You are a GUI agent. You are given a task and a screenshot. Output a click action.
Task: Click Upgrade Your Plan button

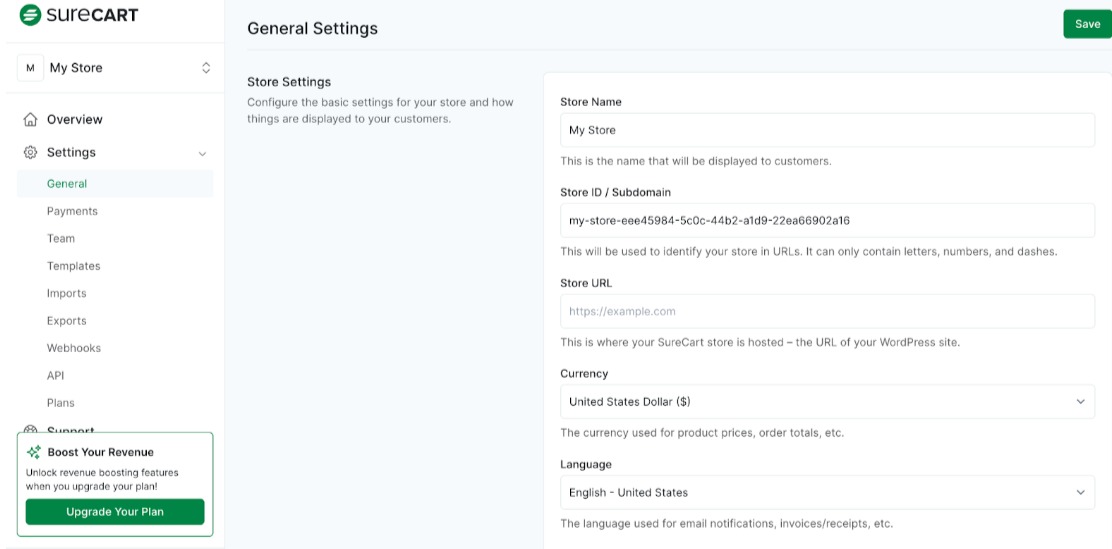coord(115,511)
